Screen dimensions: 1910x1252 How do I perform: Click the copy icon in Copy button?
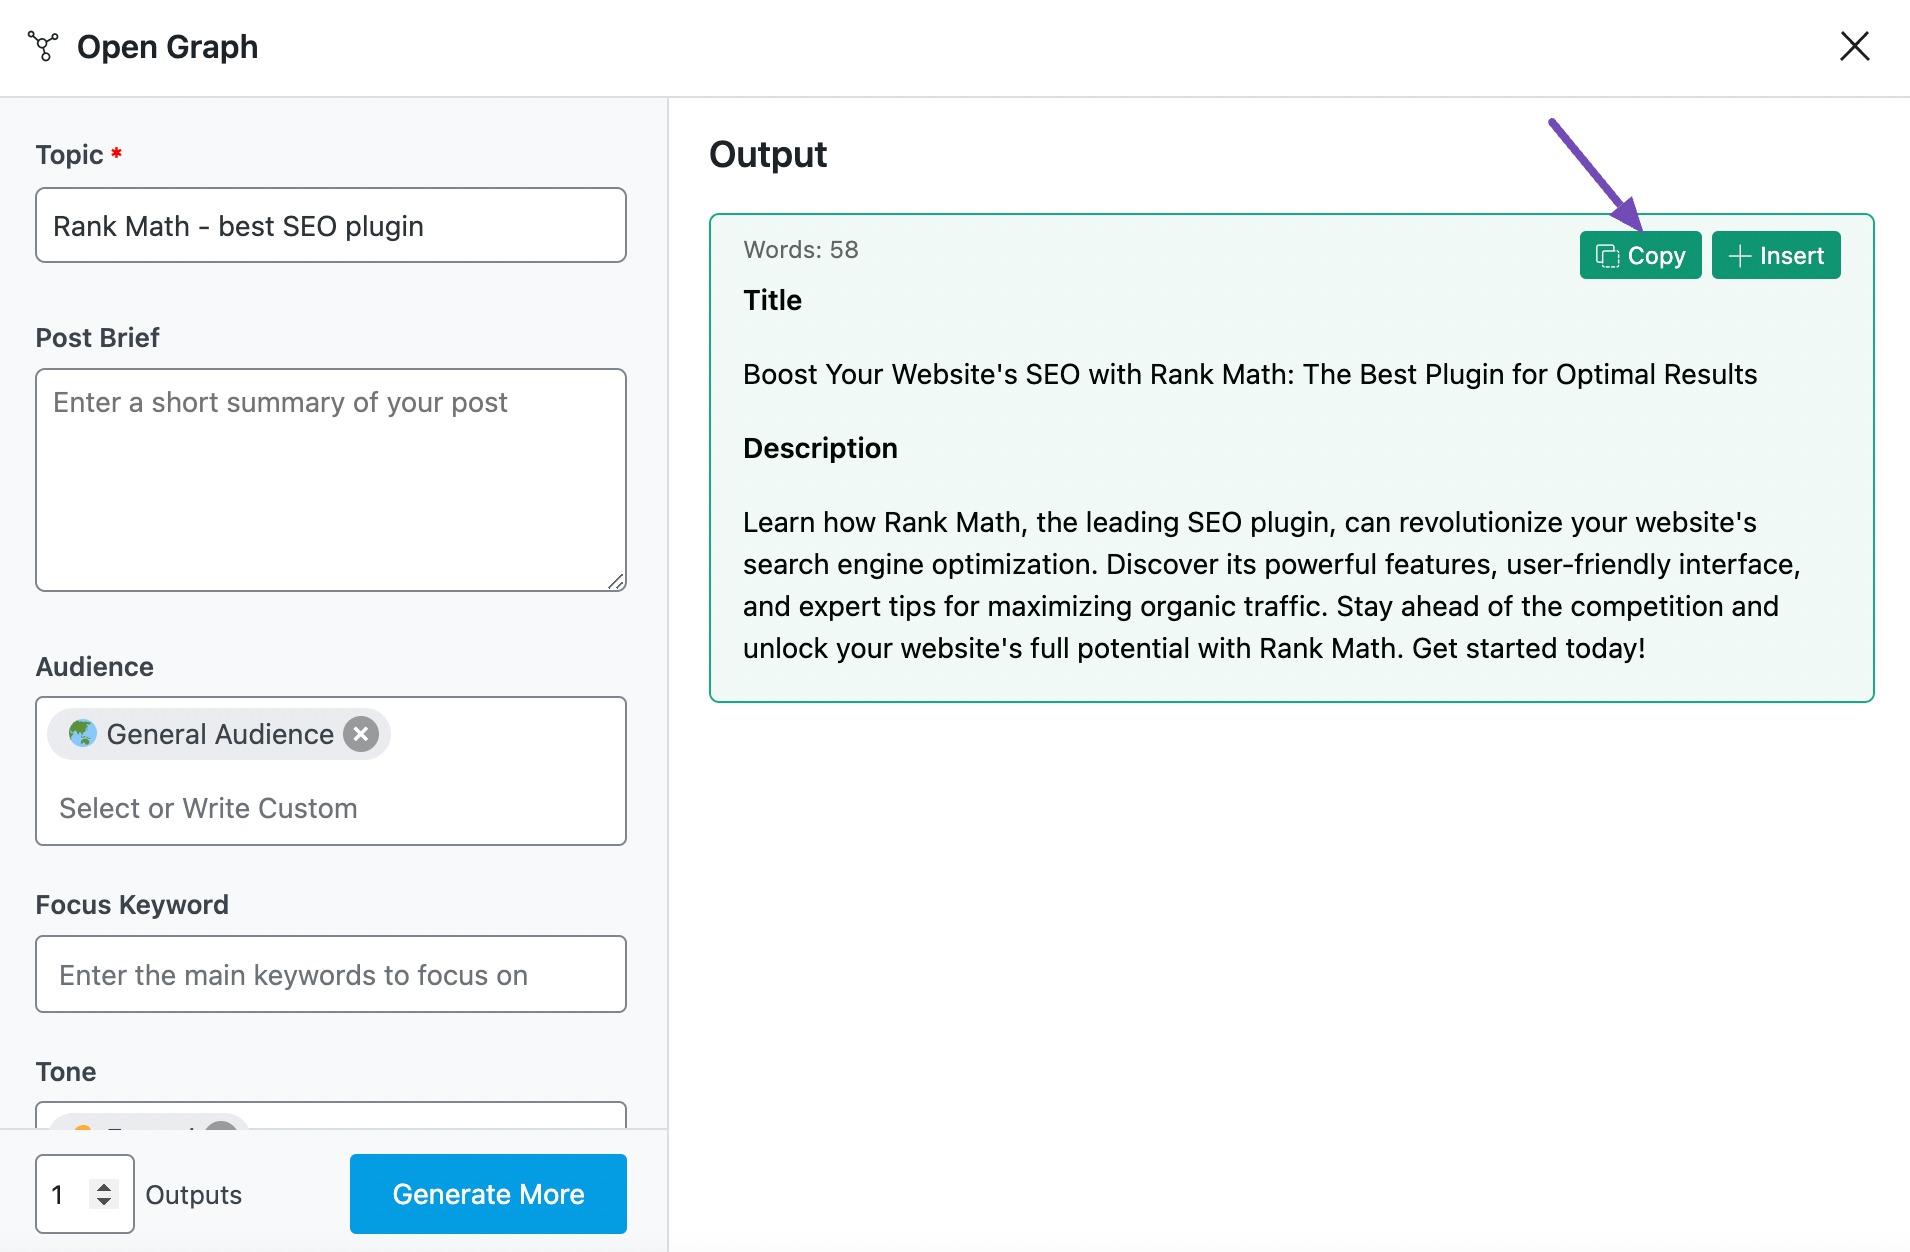pyautogui.click(x=1607, y=256)
